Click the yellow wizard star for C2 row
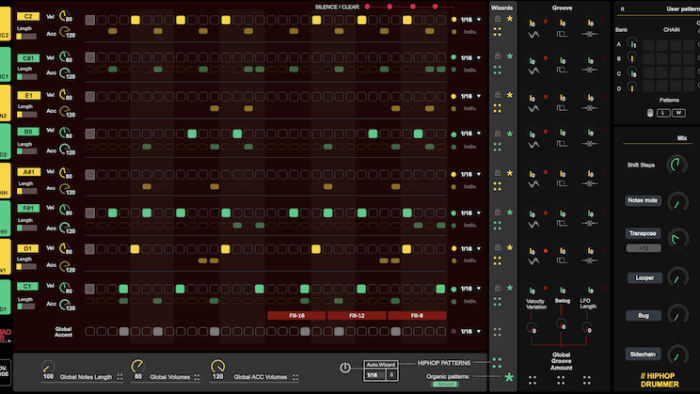The image size is (700, 394). tap(510, 19)
